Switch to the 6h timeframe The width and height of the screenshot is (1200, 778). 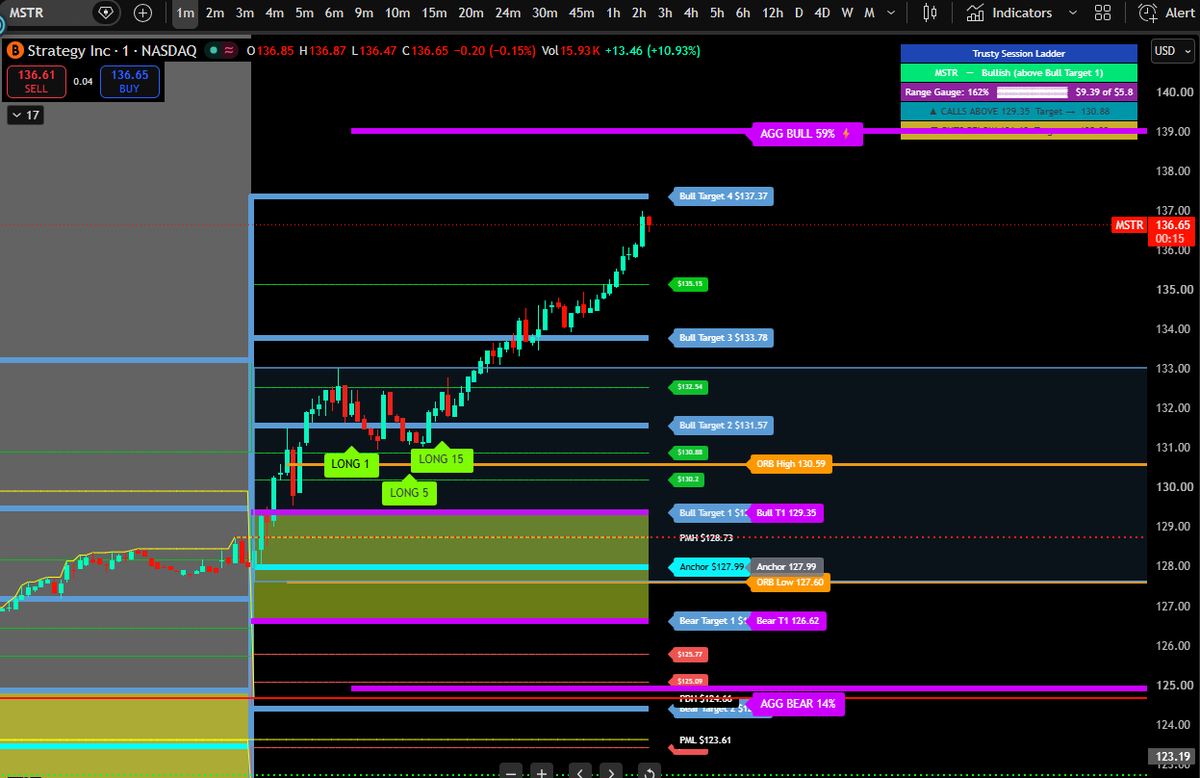coord(743,13)
